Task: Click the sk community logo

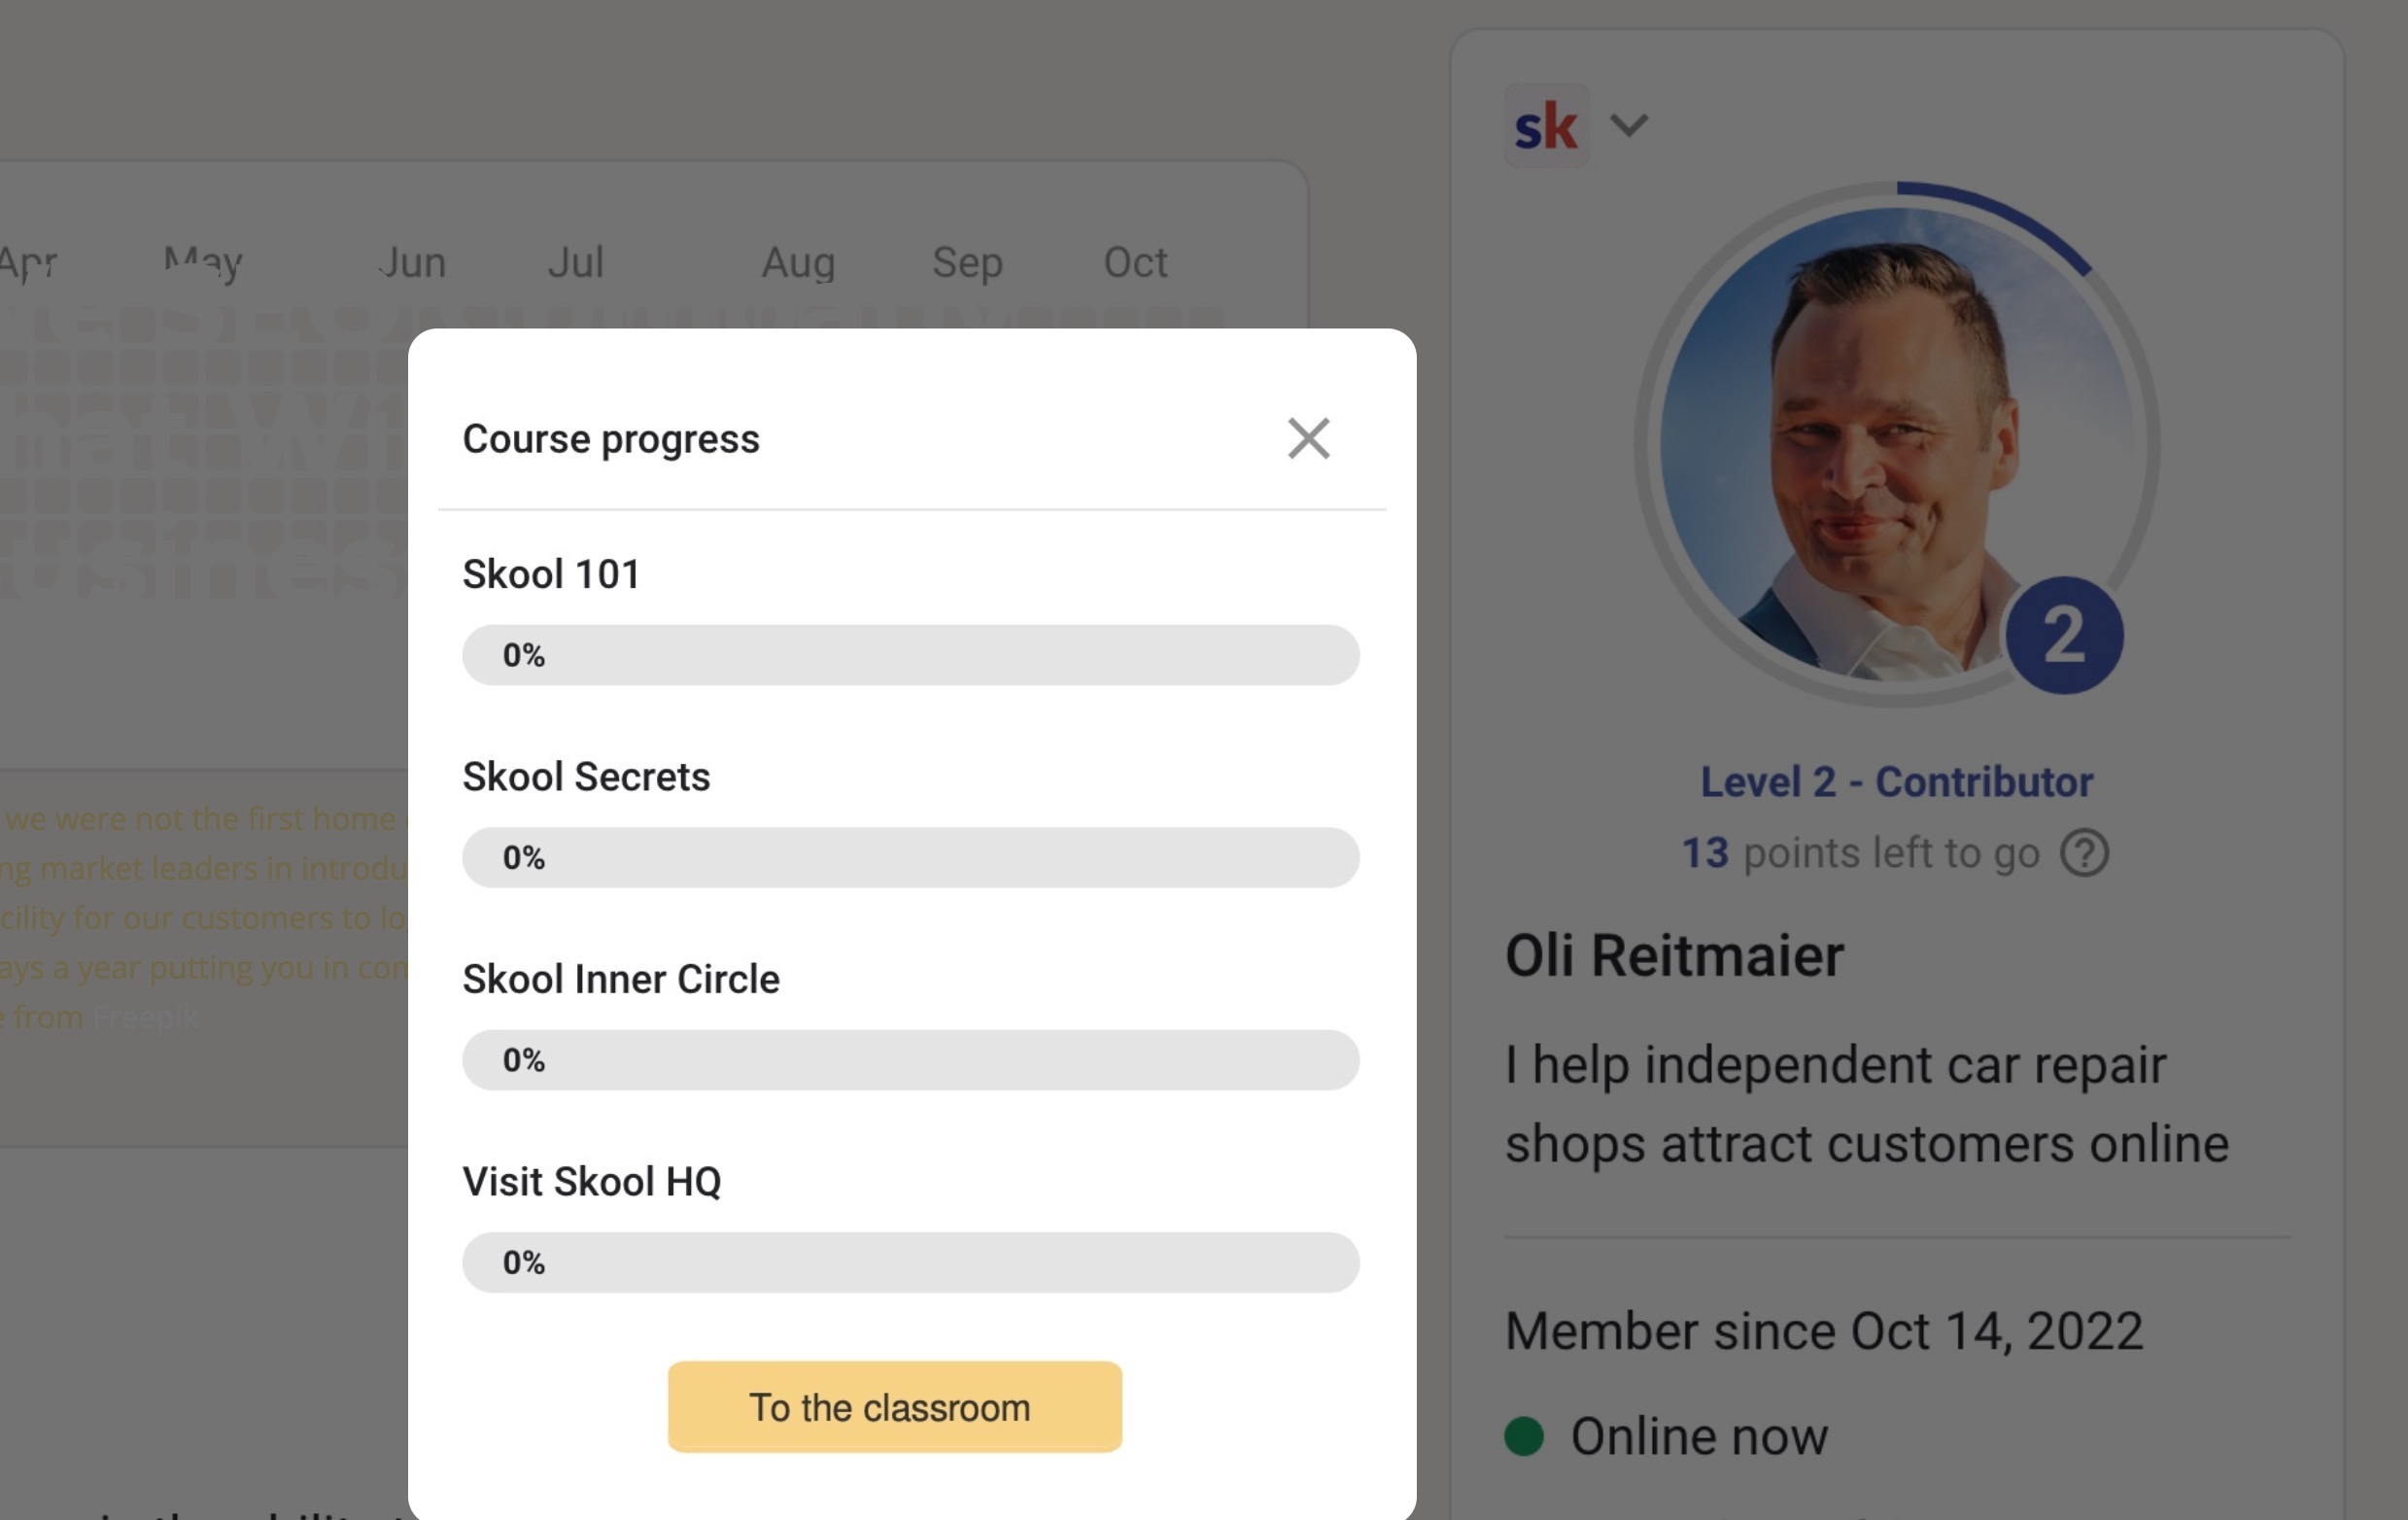Action: coord(1546,124)
